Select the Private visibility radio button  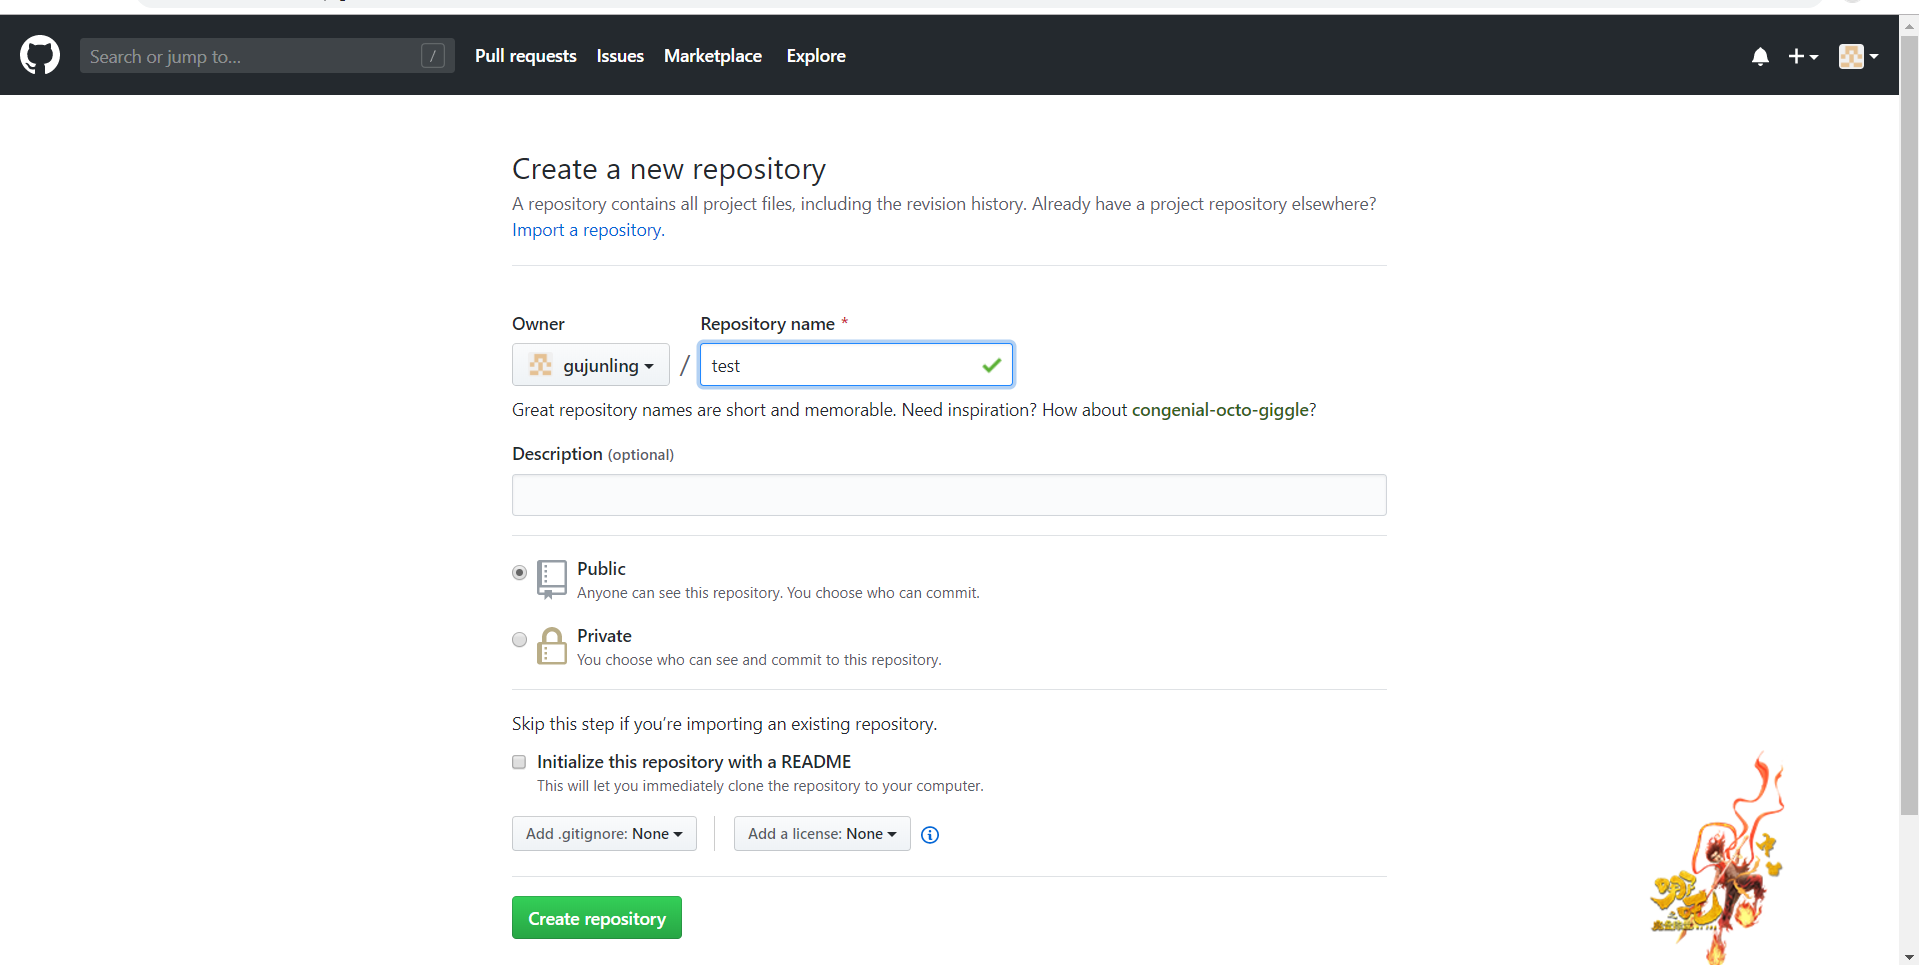pos(519,640)
